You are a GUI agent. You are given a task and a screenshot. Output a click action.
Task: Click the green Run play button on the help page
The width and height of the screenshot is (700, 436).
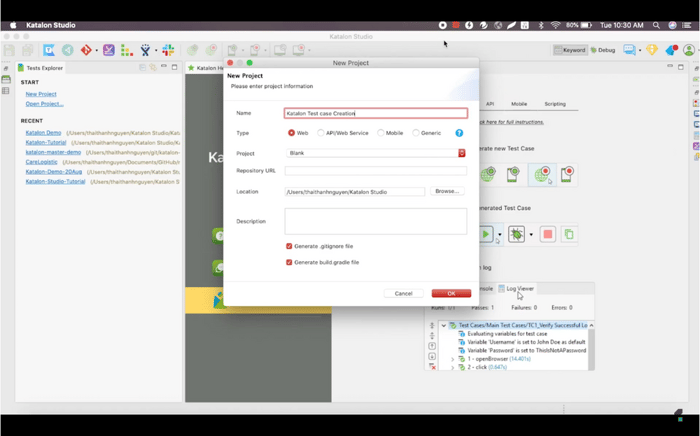pos(486,234)
